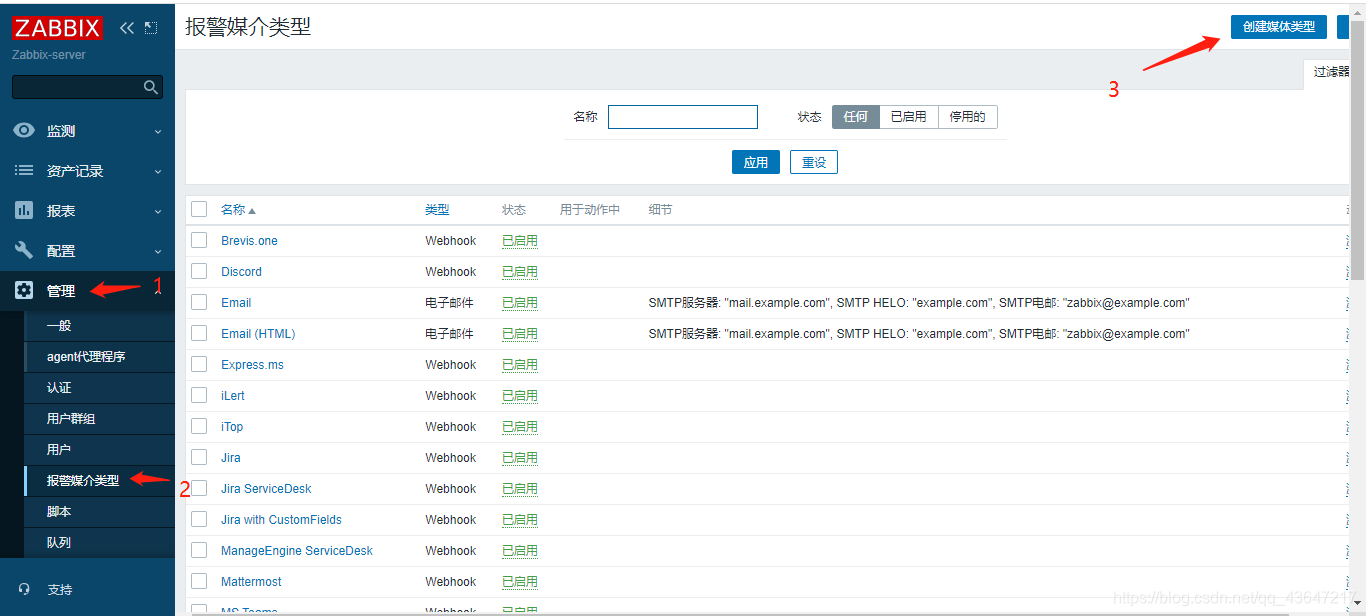Open the 用户群组 submenu item
Screen dimensions: 1366x616
click(x=99, y=419)
